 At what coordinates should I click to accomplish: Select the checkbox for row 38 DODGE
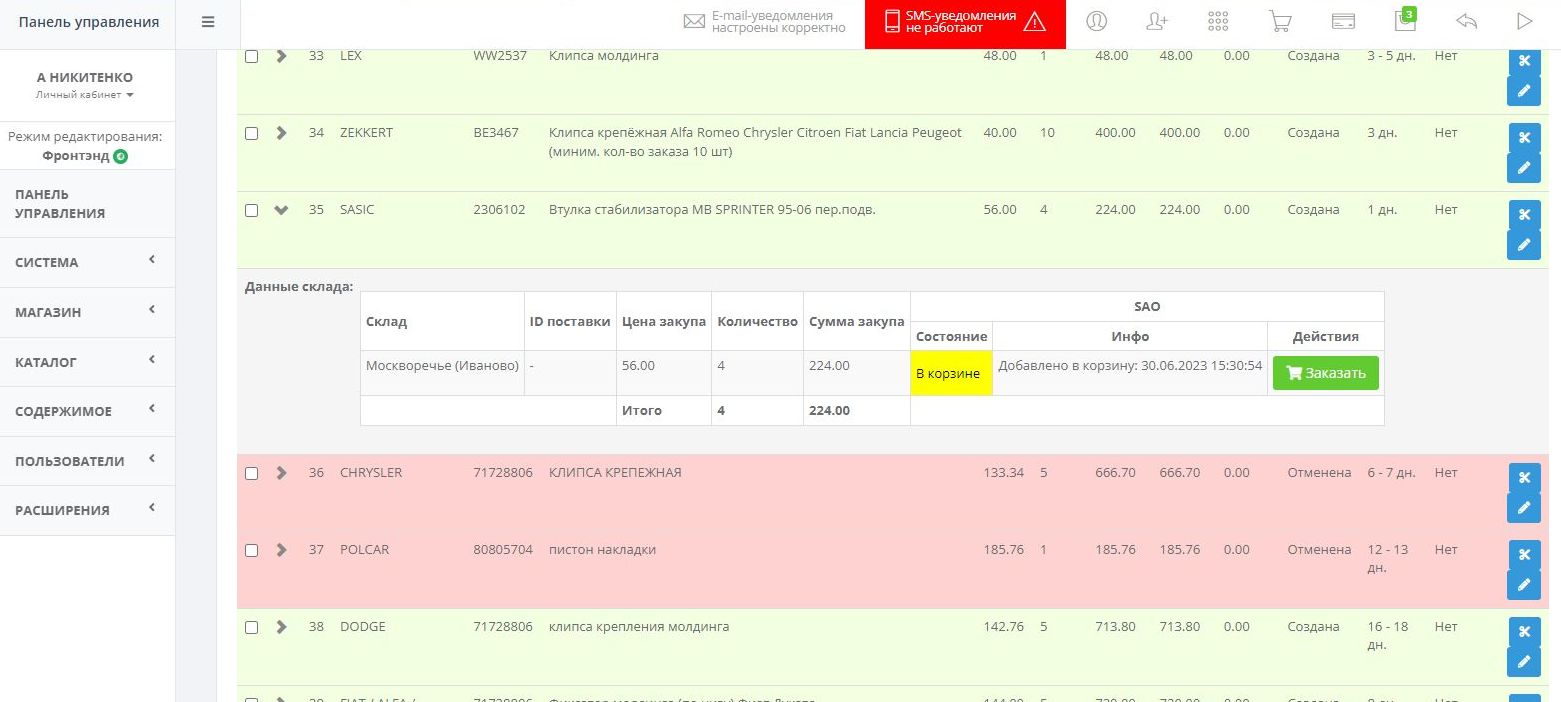pos(252,628)
